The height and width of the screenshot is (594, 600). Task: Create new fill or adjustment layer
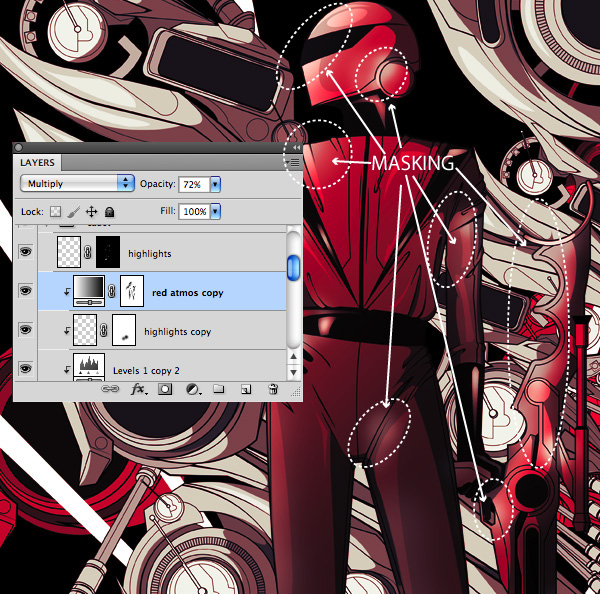click(x=192, y=389)
